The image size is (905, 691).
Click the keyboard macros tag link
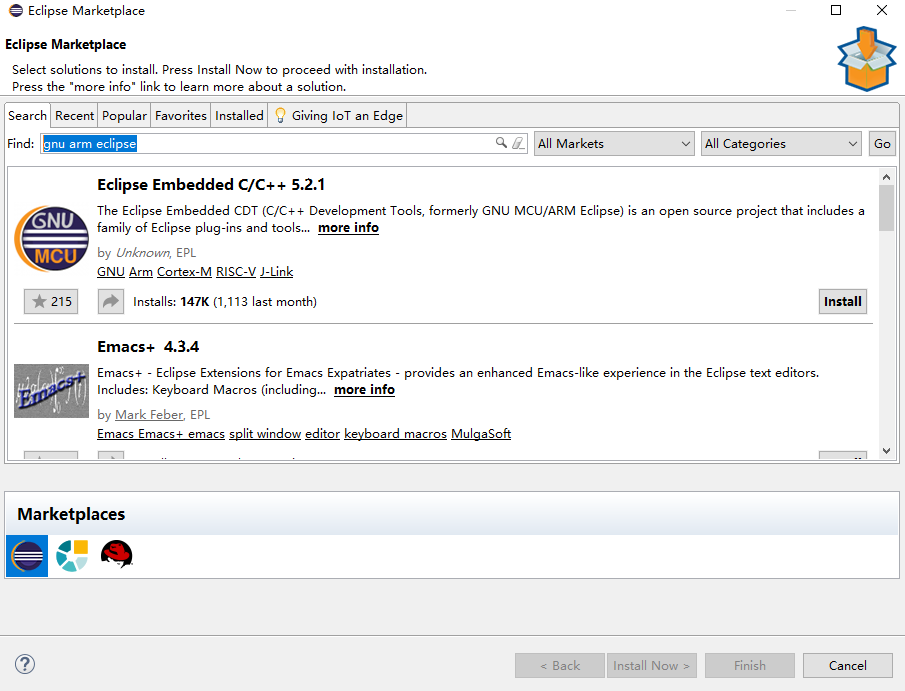pyautogui.click(x=395, y=434)
